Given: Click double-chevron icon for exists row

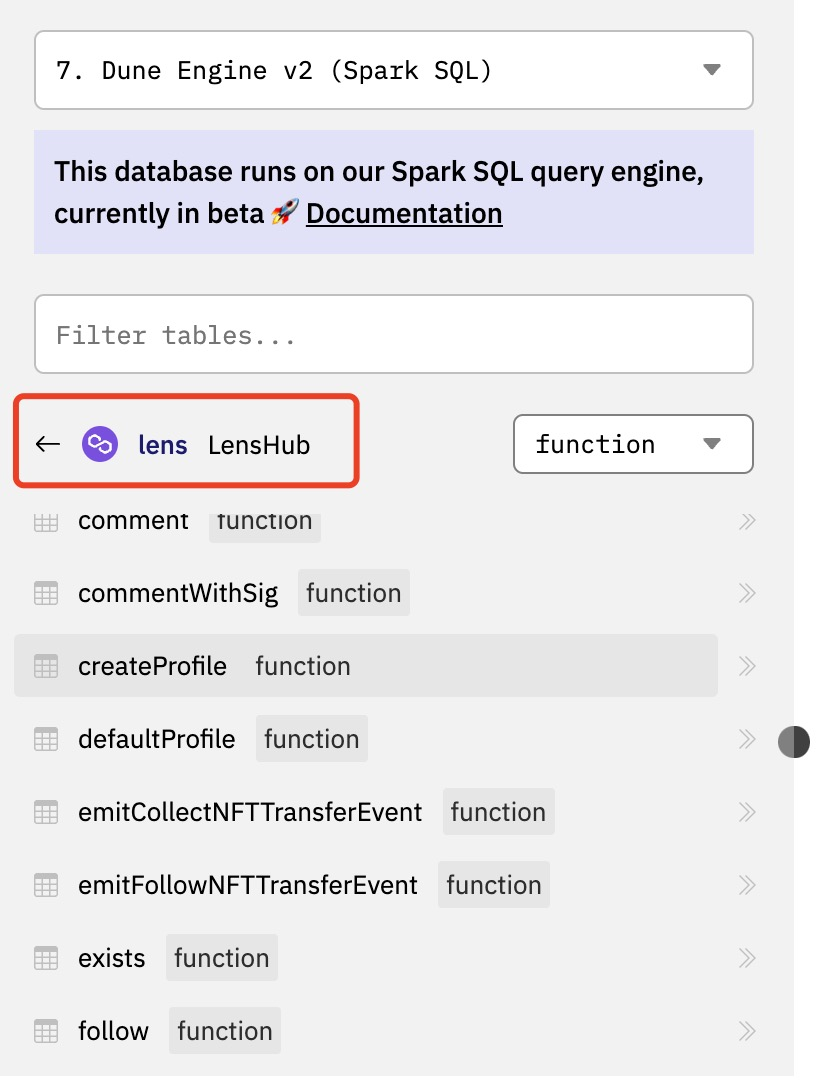Looking at the screenshot, I should pos(746,958).
